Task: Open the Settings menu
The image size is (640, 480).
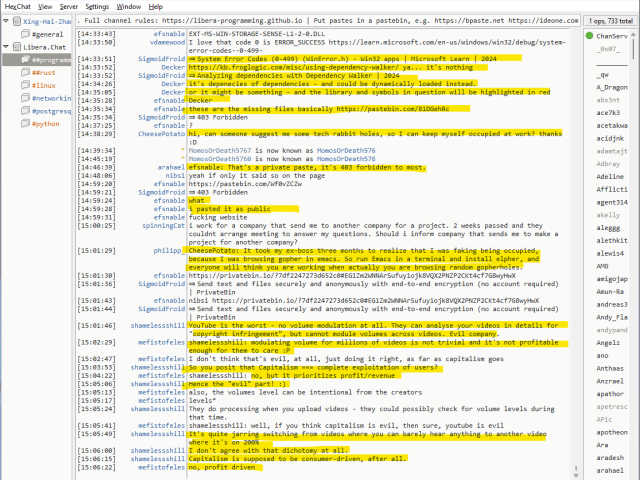Action: tap(97, 6)
